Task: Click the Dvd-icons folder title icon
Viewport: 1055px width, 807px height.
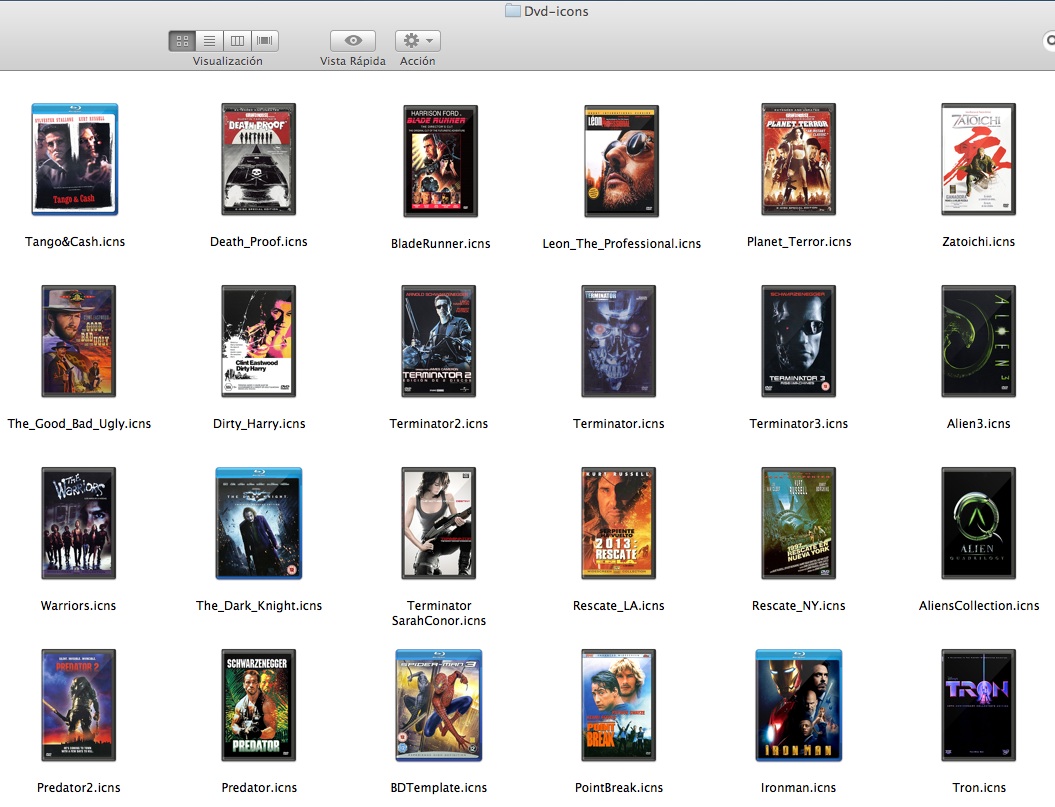Action: (x=513, y=11)
